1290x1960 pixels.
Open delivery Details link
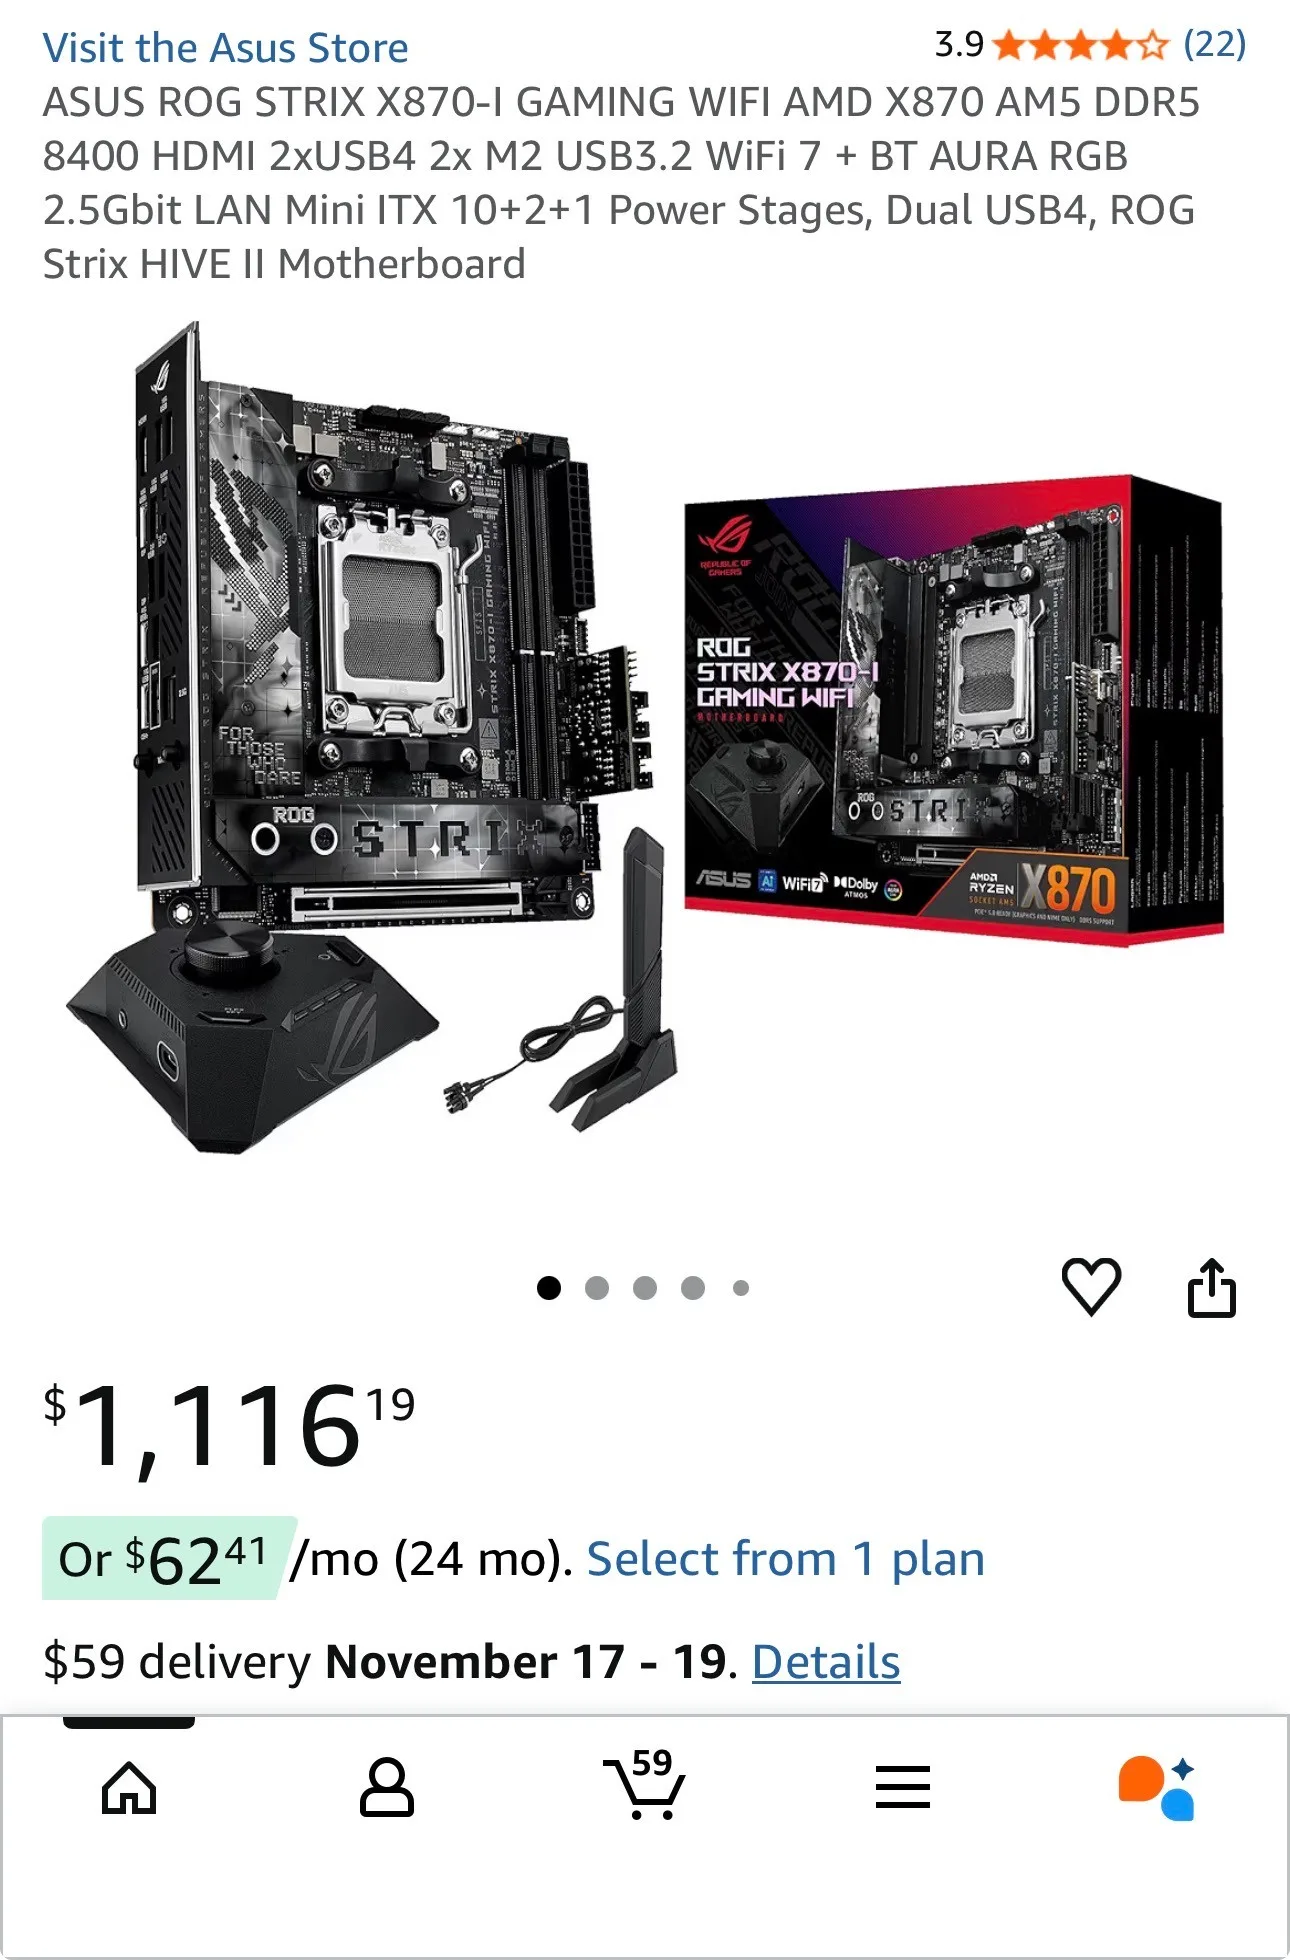(x=826, y=1662)
